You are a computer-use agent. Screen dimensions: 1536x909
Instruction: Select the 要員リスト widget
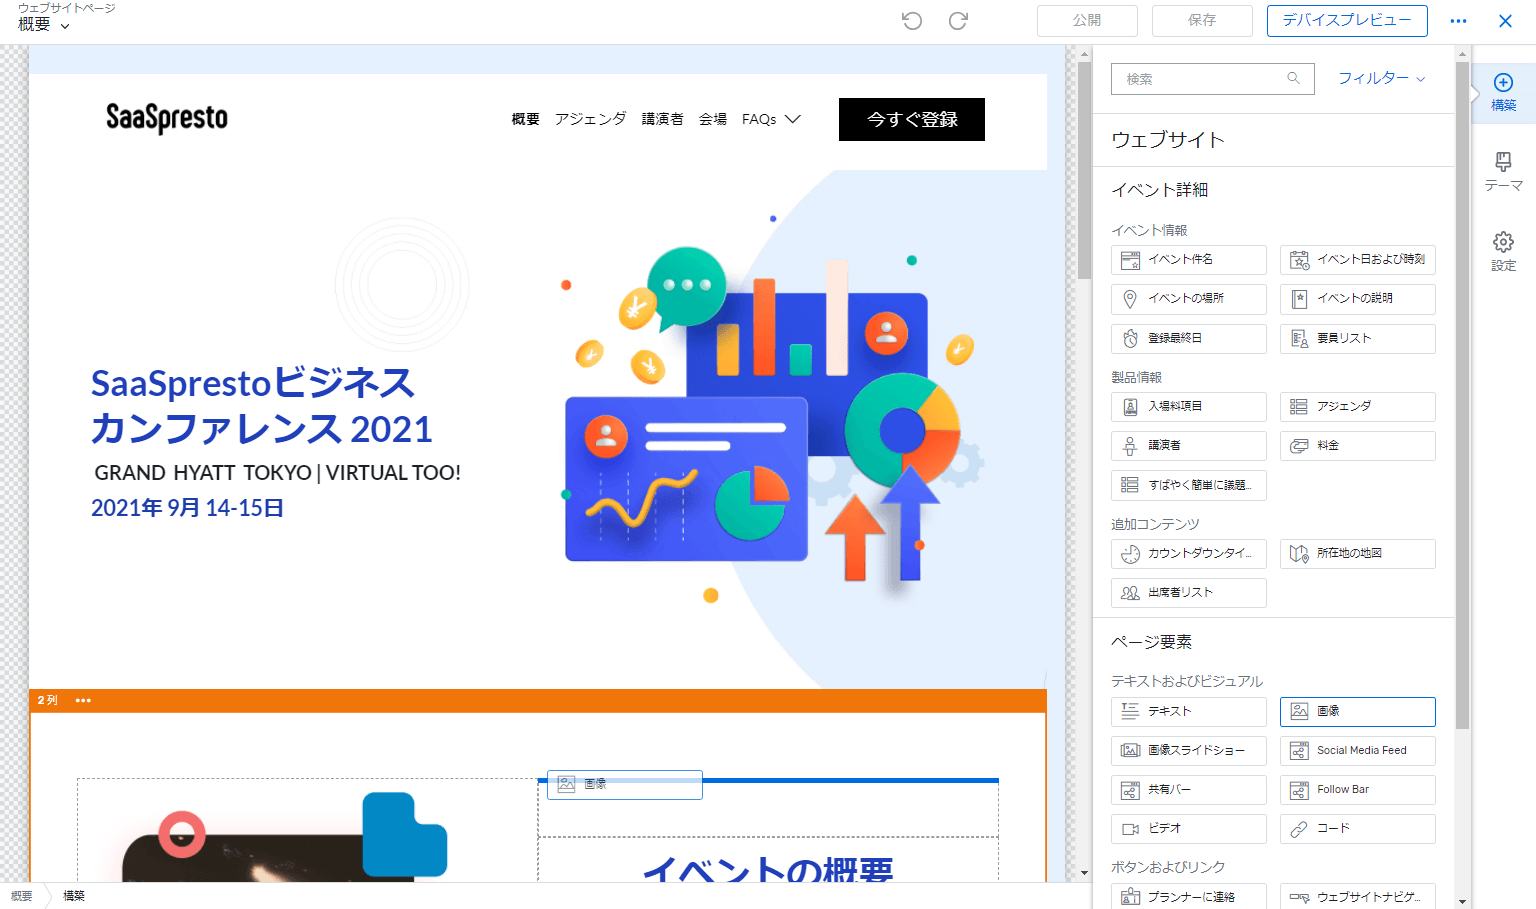pos(1358,339)
